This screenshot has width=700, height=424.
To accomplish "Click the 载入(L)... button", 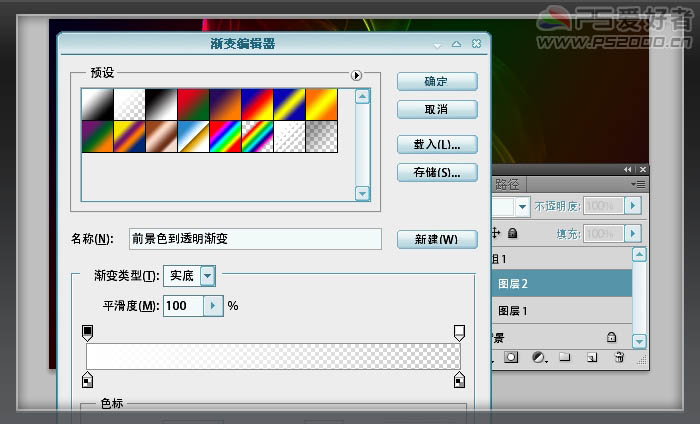I will pos(436,145).
